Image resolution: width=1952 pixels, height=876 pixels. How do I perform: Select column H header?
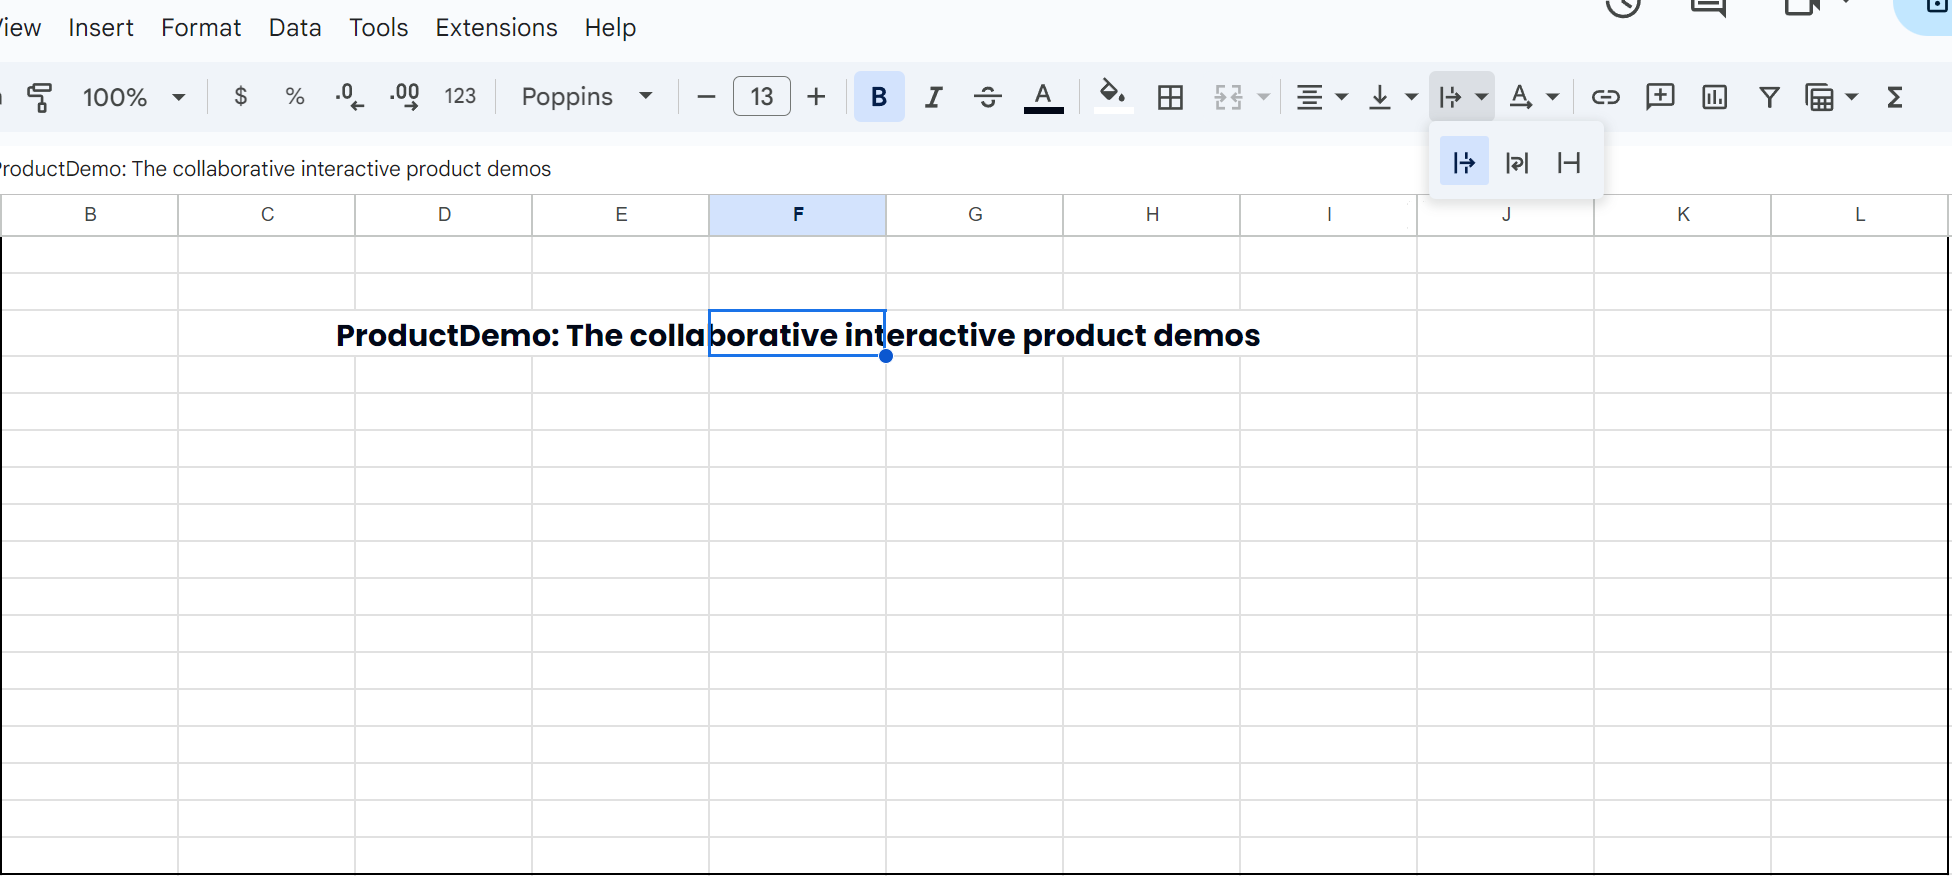tap(1152, 215)
